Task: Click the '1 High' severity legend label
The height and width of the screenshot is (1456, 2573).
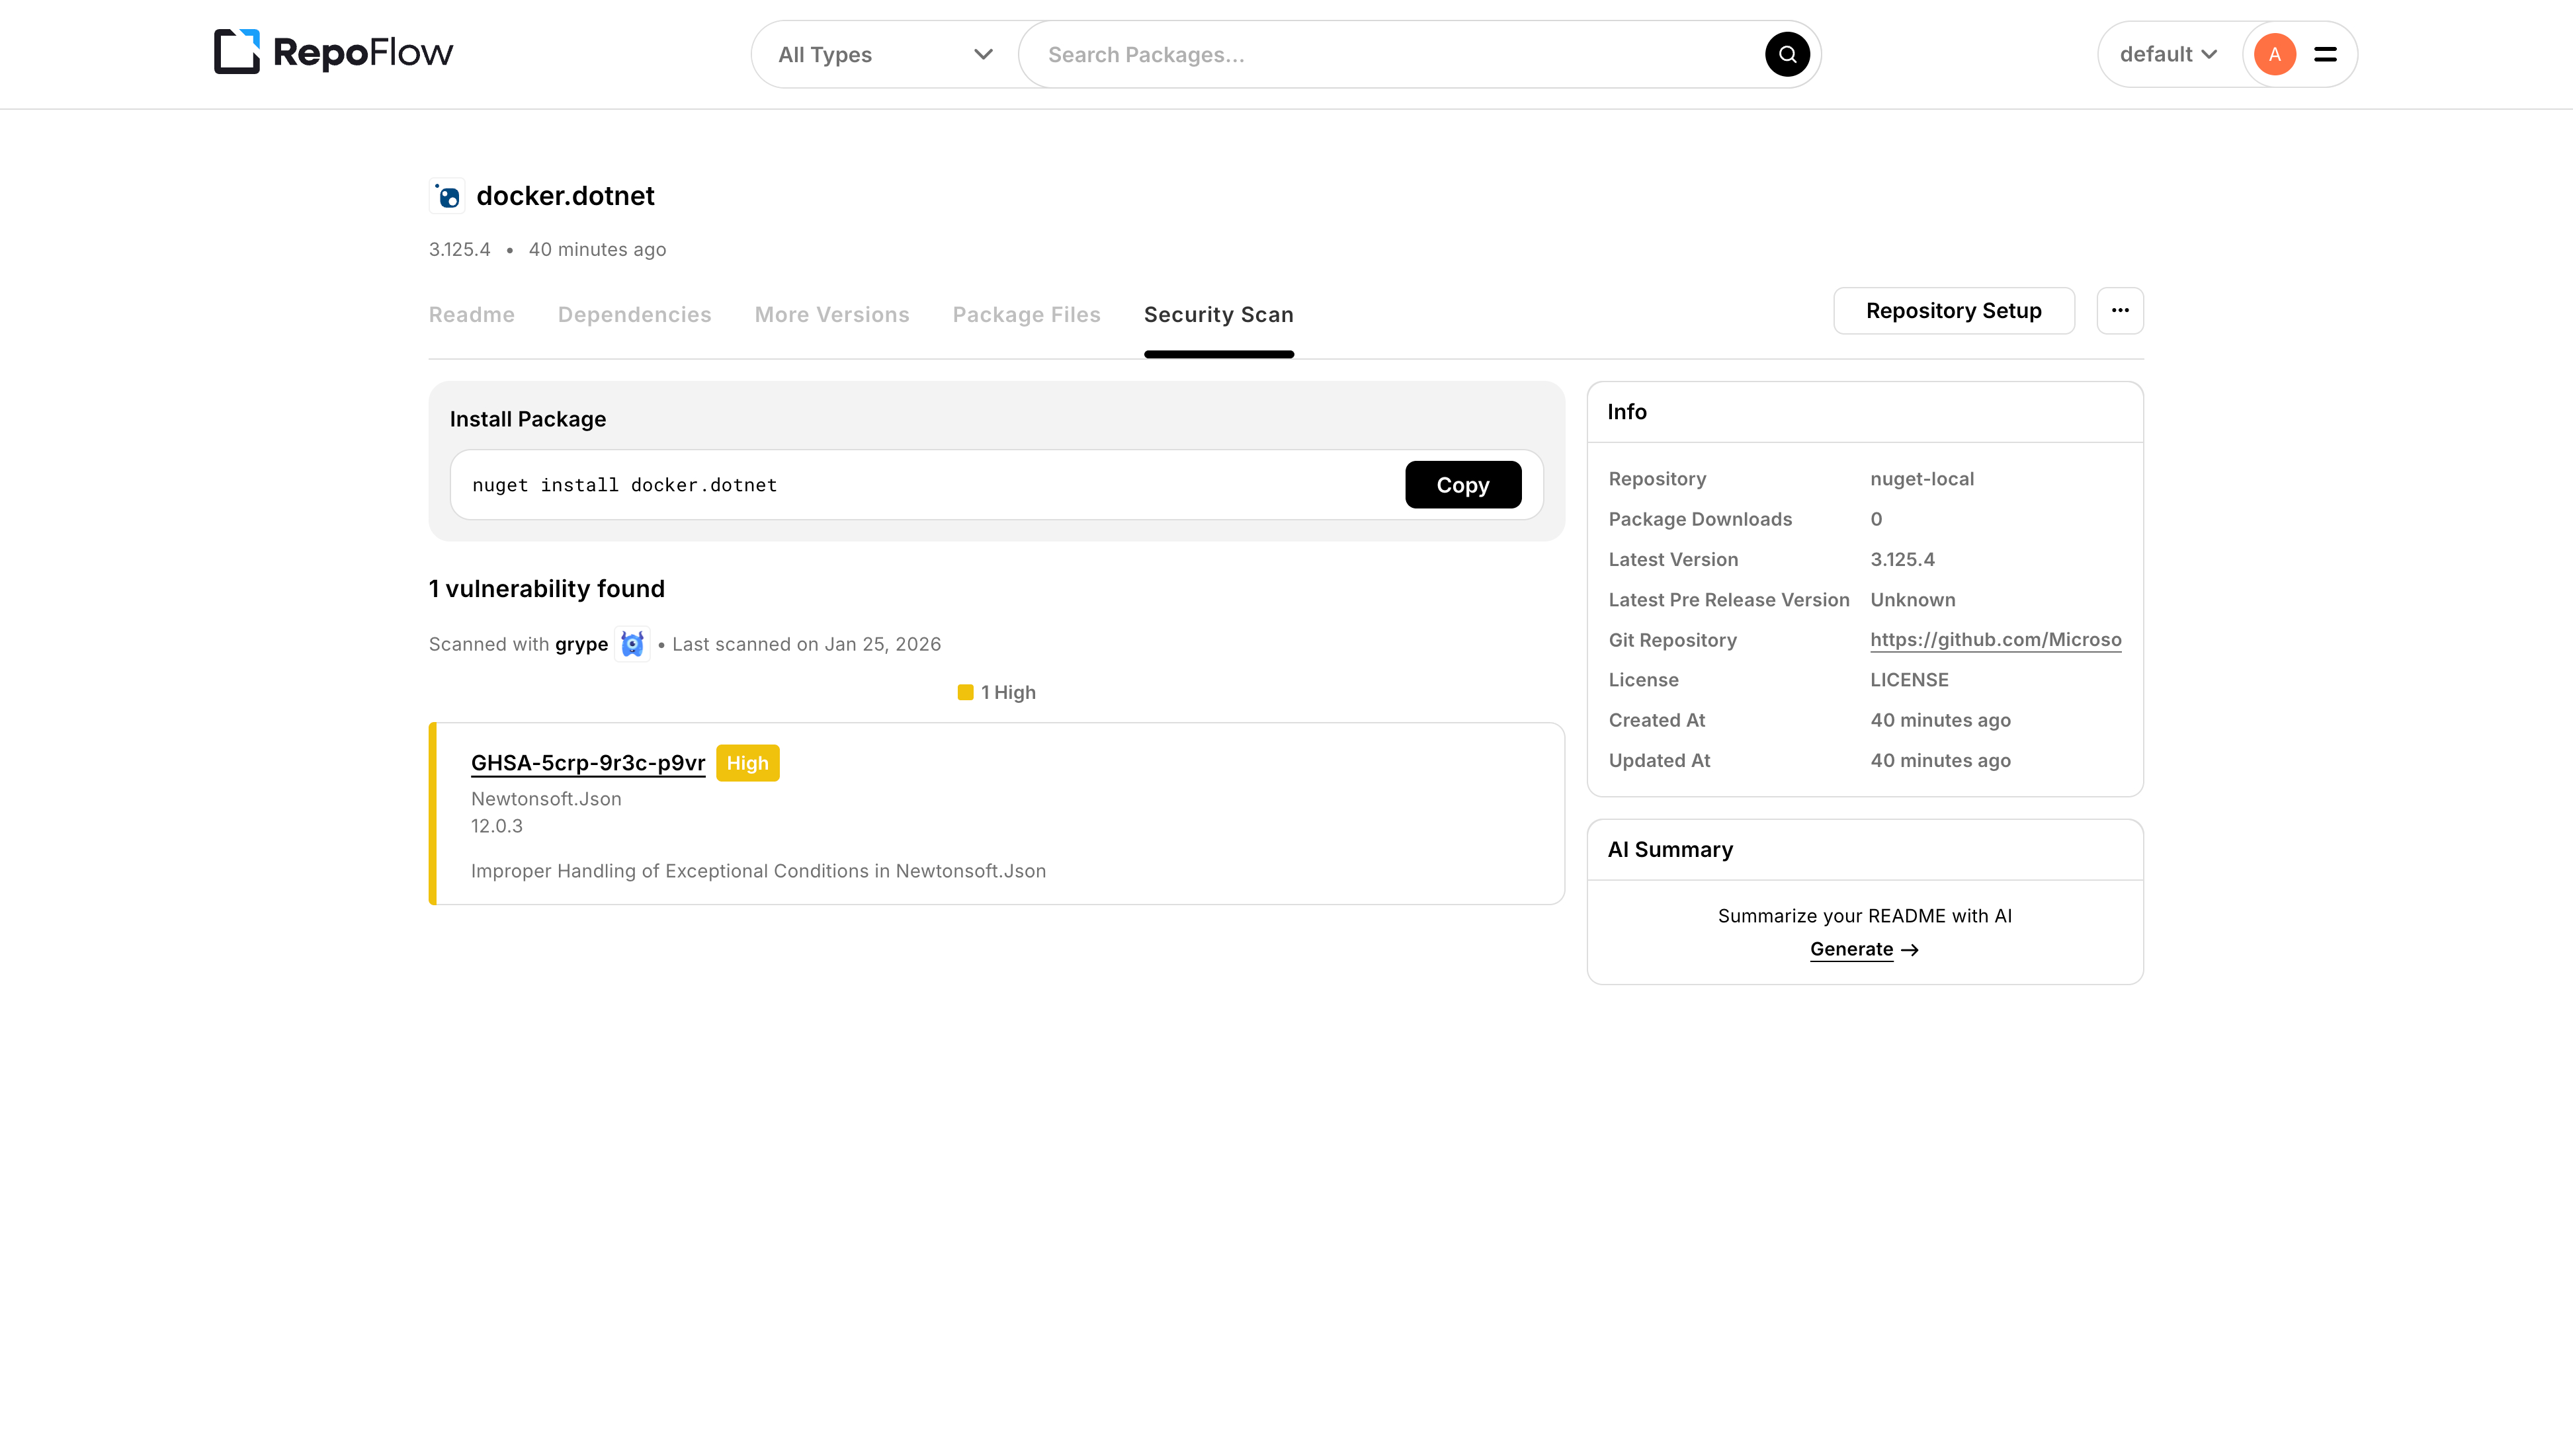Action: point(1008,692)
